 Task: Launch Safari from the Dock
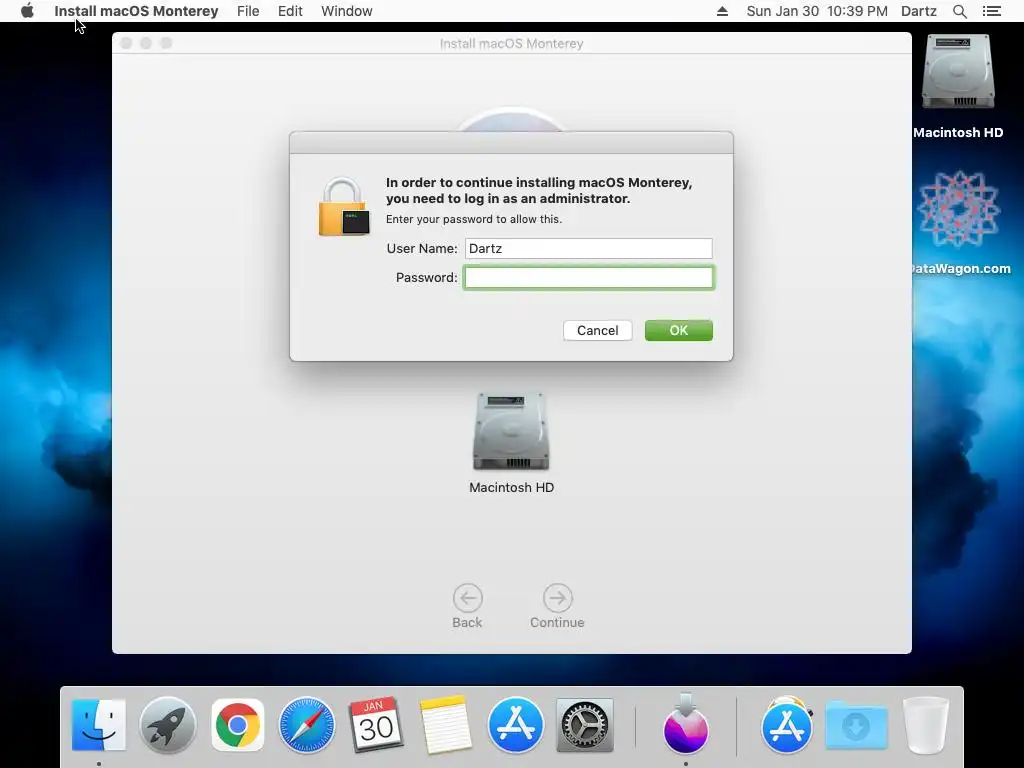(x=307, y=725)
